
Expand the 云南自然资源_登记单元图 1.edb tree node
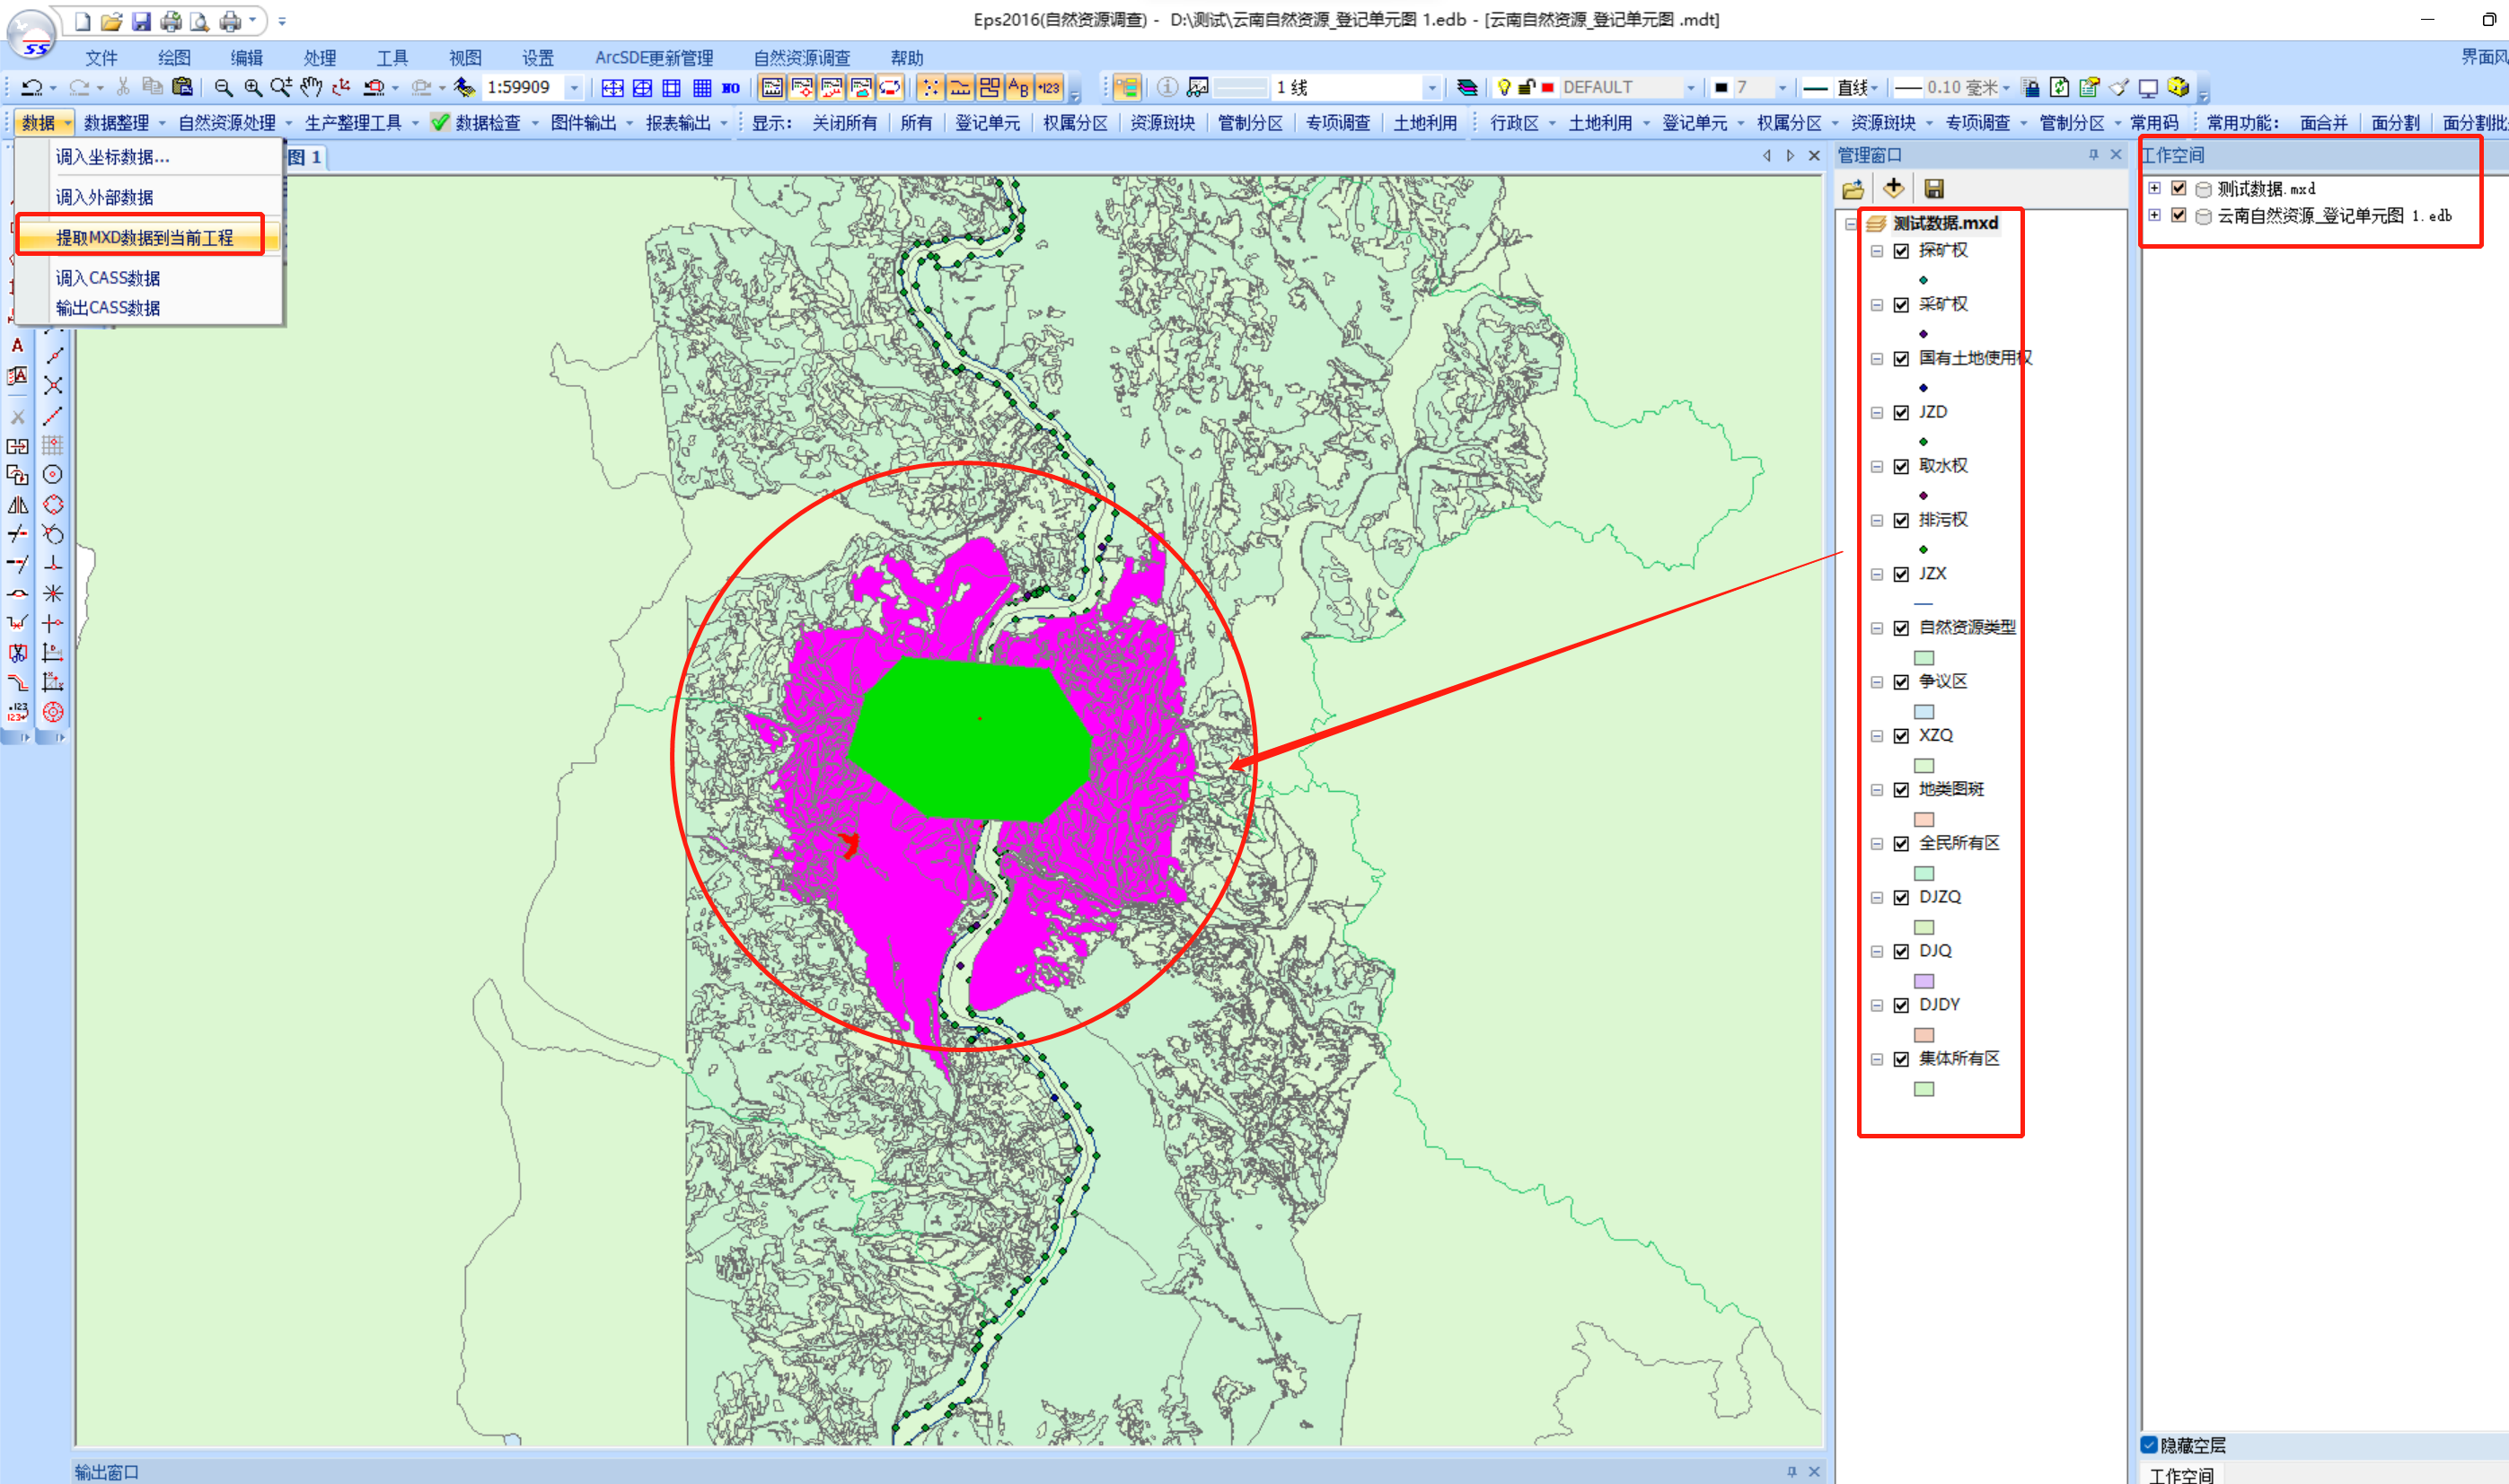click(x=2154, y=215)
